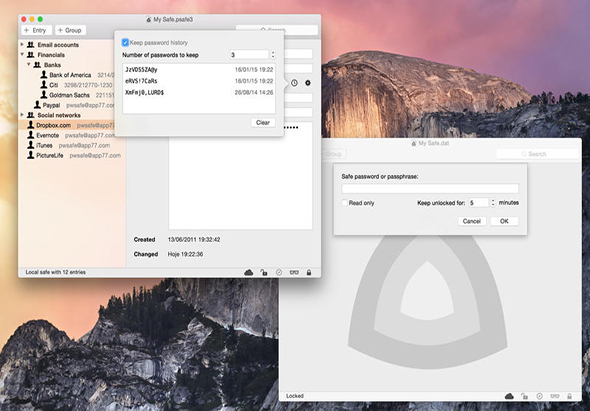The width and height of the screenshot is (590, 411).
Task: Click the Safe password or passphrase field
Action: tap(430, 189)
